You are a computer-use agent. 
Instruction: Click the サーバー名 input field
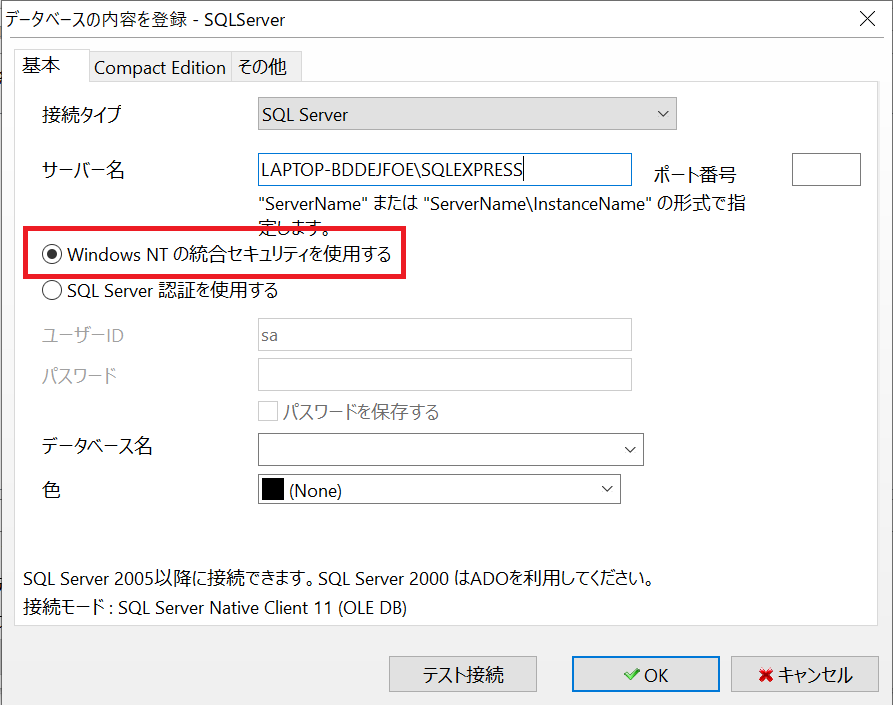pos(445,169)
